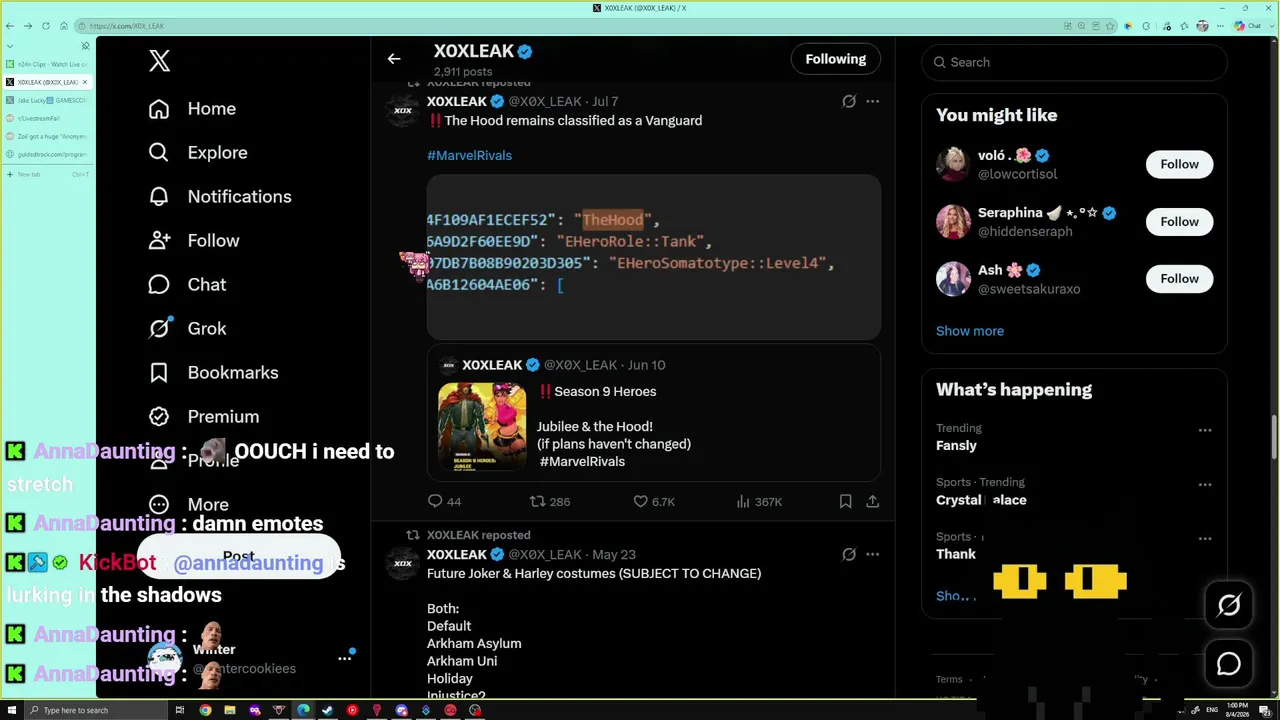Follow the Seraphina account

click(1179, 222)
